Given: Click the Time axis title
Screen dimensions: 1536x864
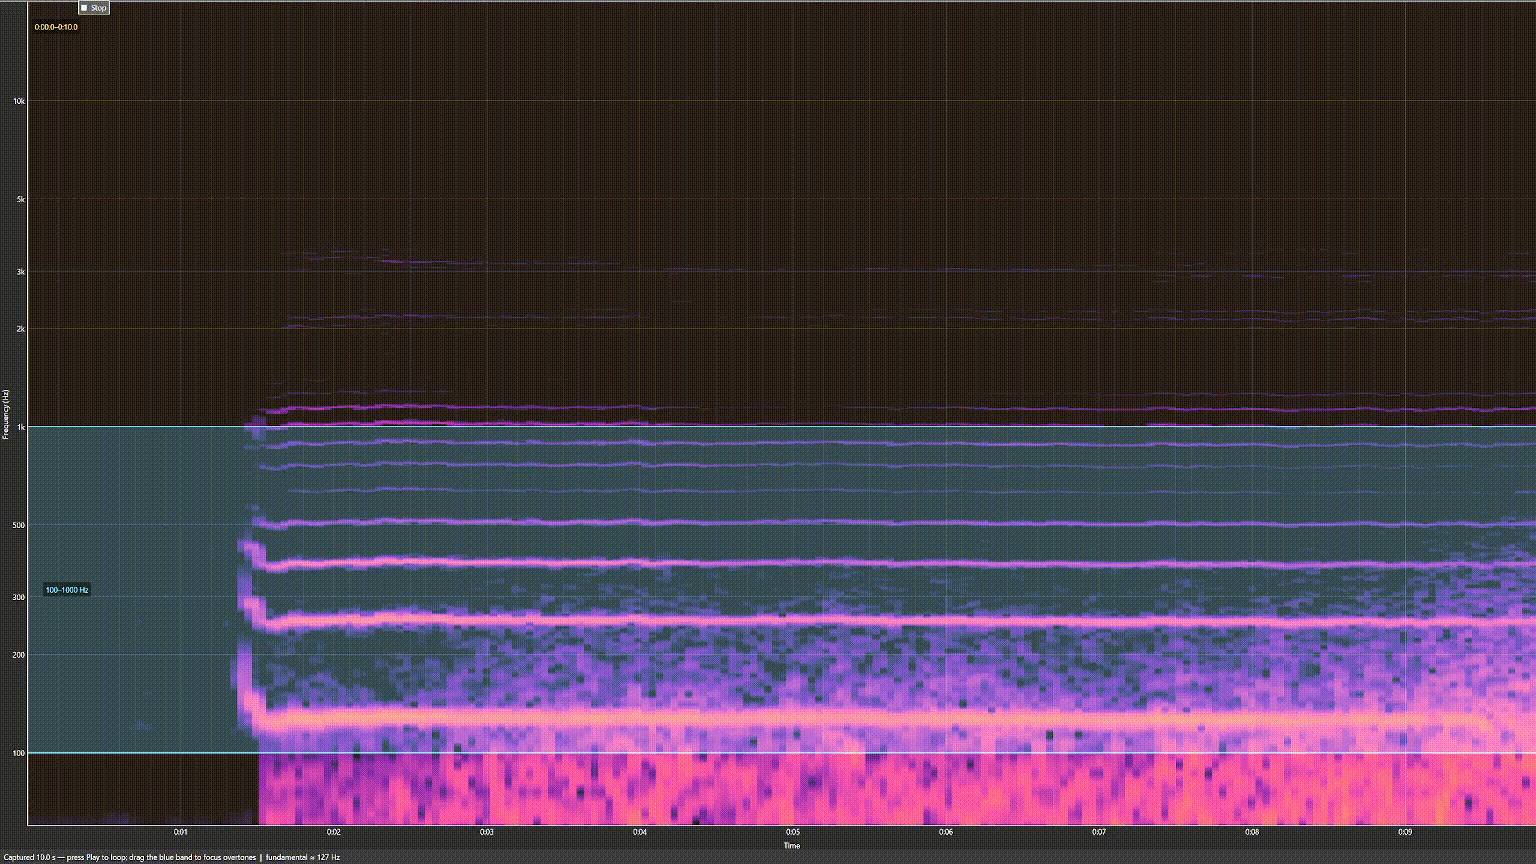Looking at the screenshot, I should point(792,846).
